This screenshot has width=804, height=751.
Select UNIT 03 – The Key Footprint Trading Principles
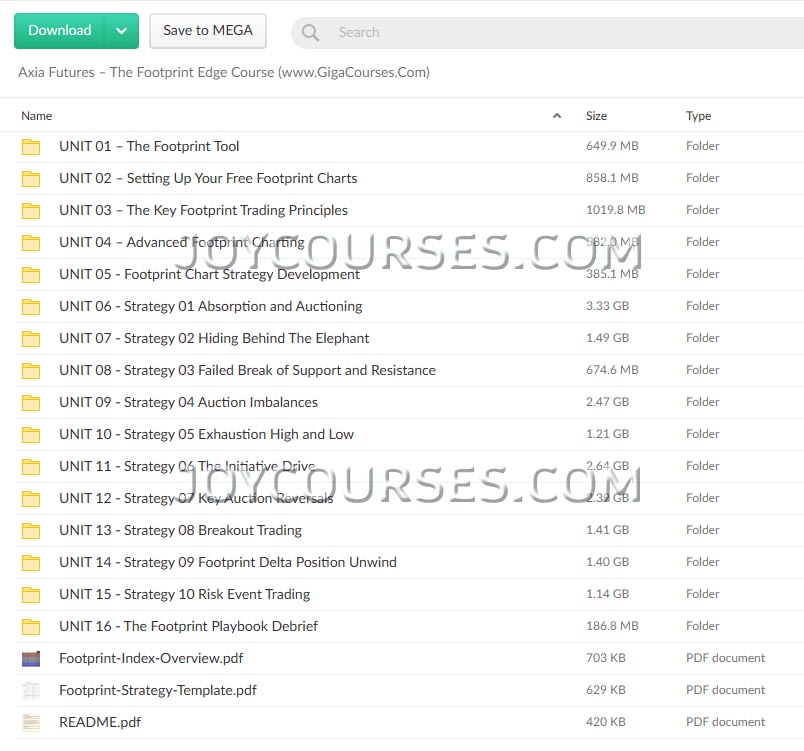click(x=204, y=210)
